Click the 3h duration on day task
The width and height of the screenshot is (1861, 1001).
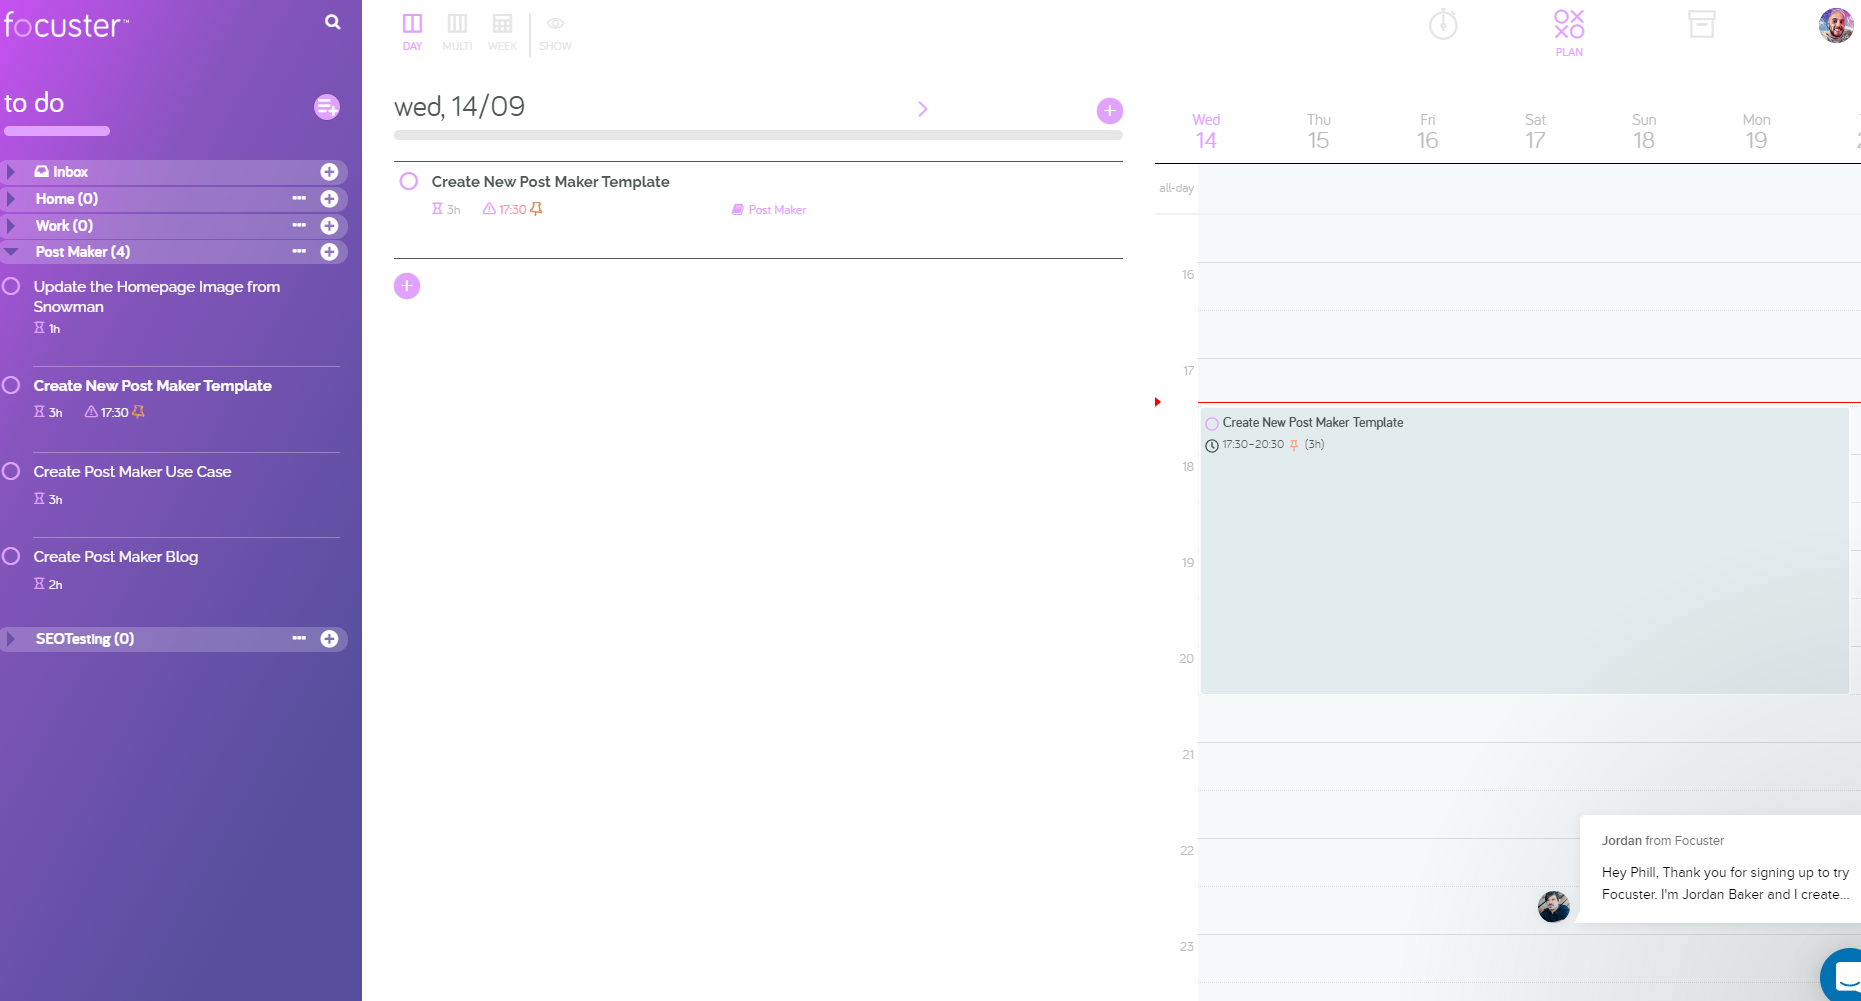pos(446,209)
